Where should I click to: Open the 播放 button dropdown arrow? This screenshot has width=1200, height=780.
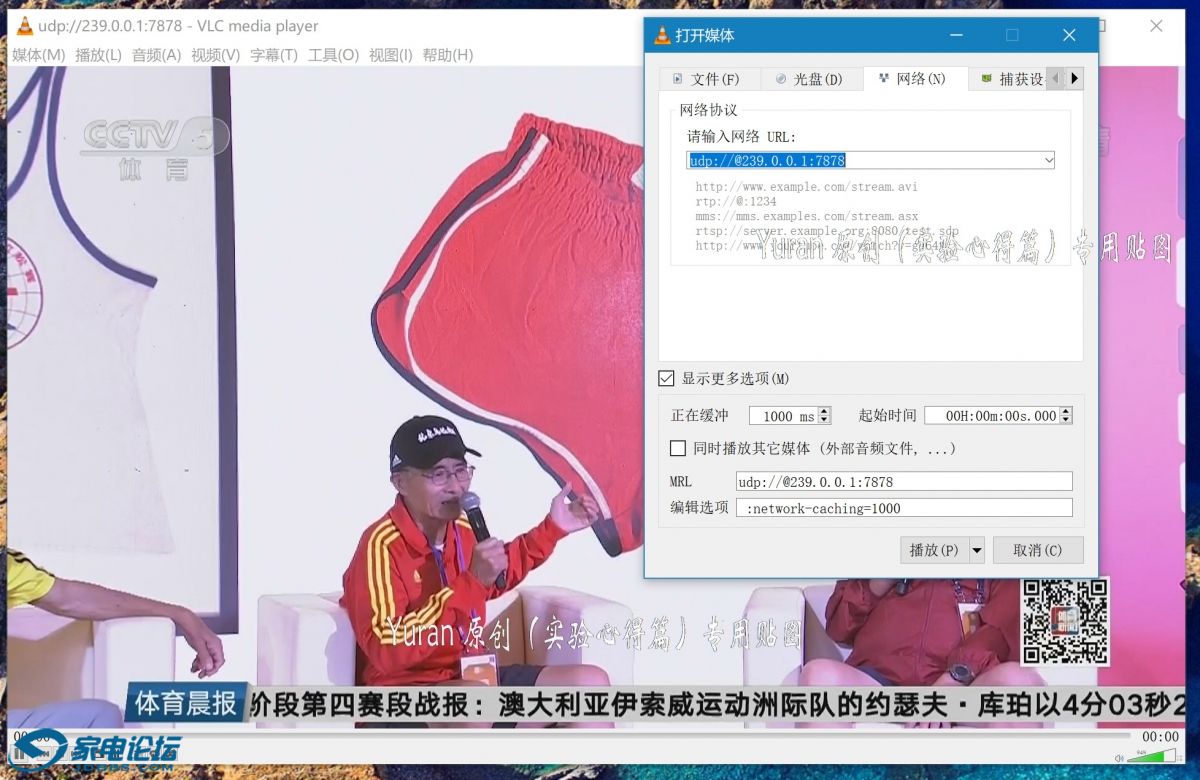pyautogui.click(x=977, y=550)
